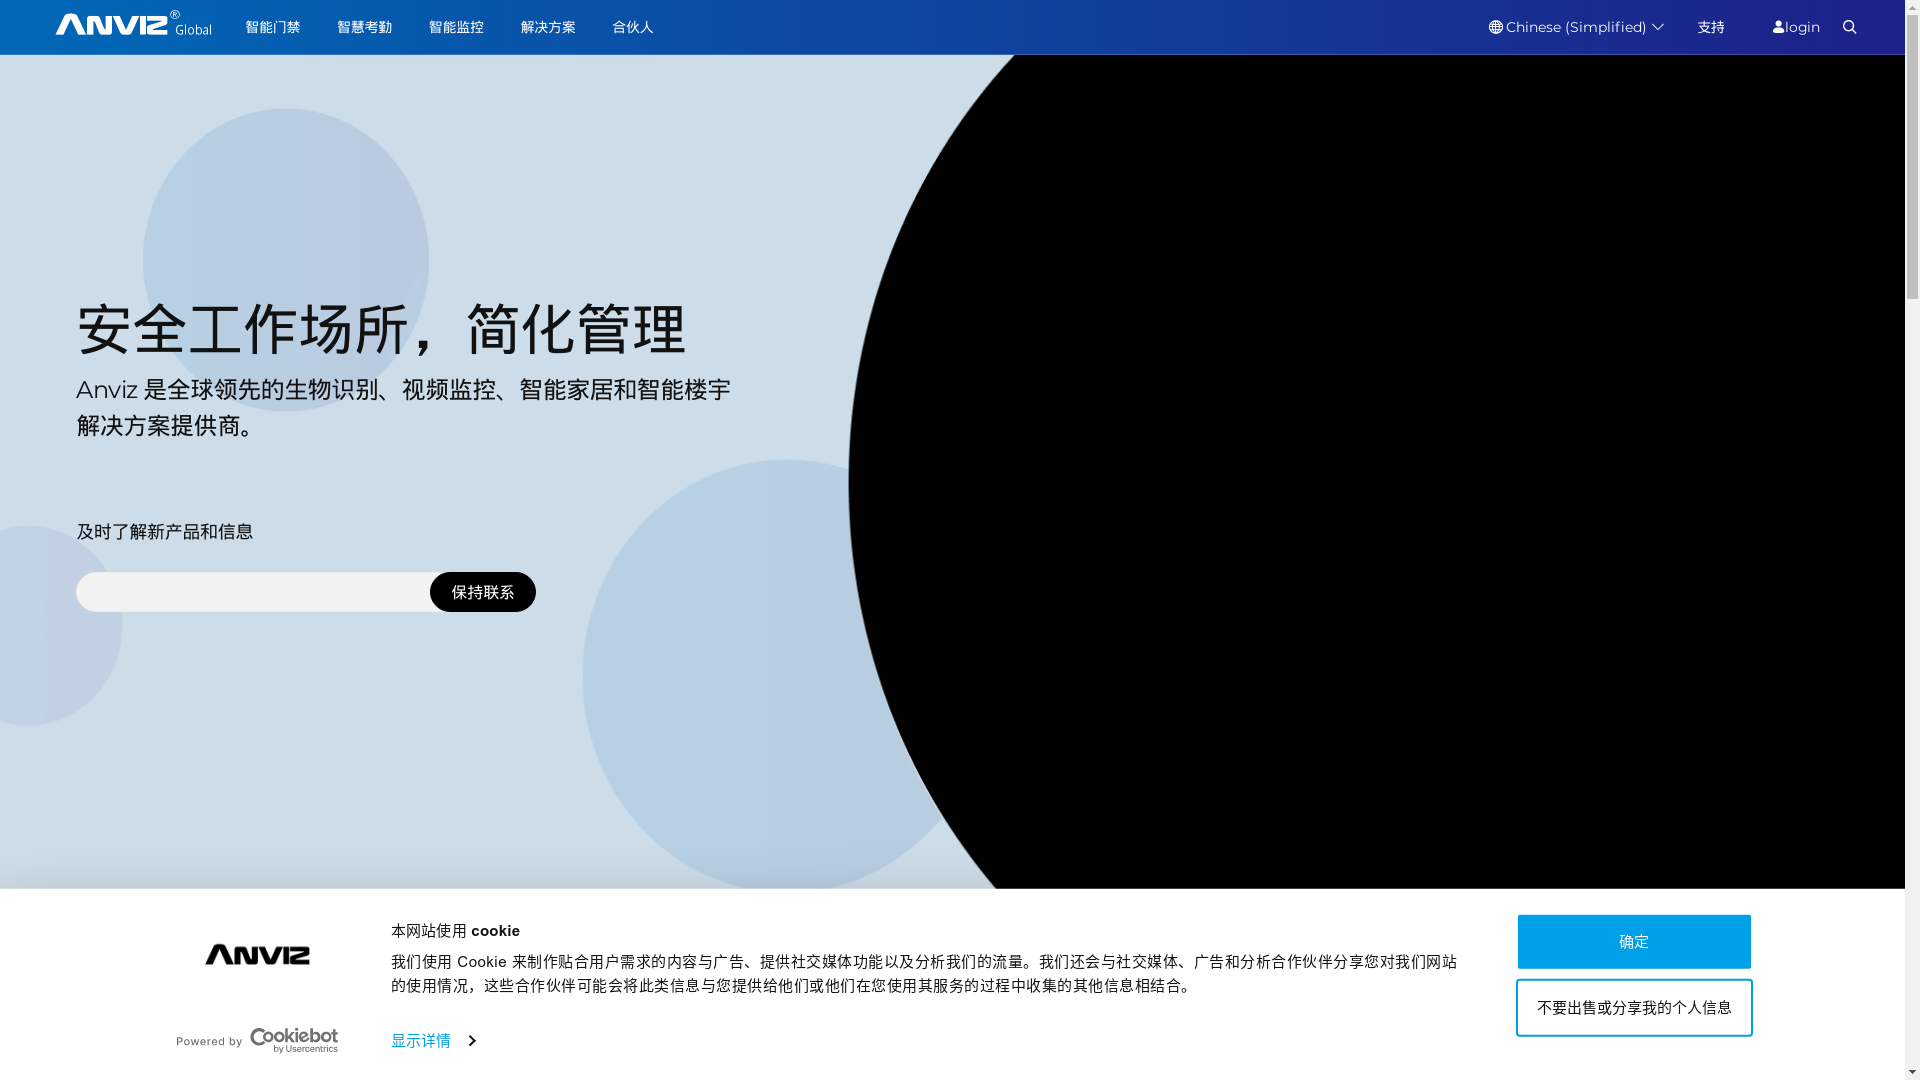
Task: Click the user login link
Action: pyautogui.click(x=1796, y=27)
